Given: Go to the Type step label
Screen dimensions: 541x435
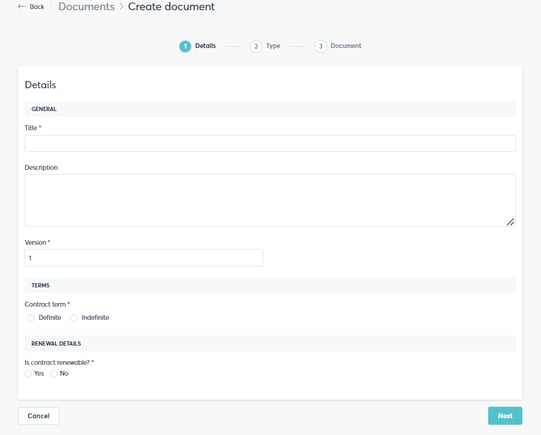Looking at the screenshot, I should [x=273, y=46].
